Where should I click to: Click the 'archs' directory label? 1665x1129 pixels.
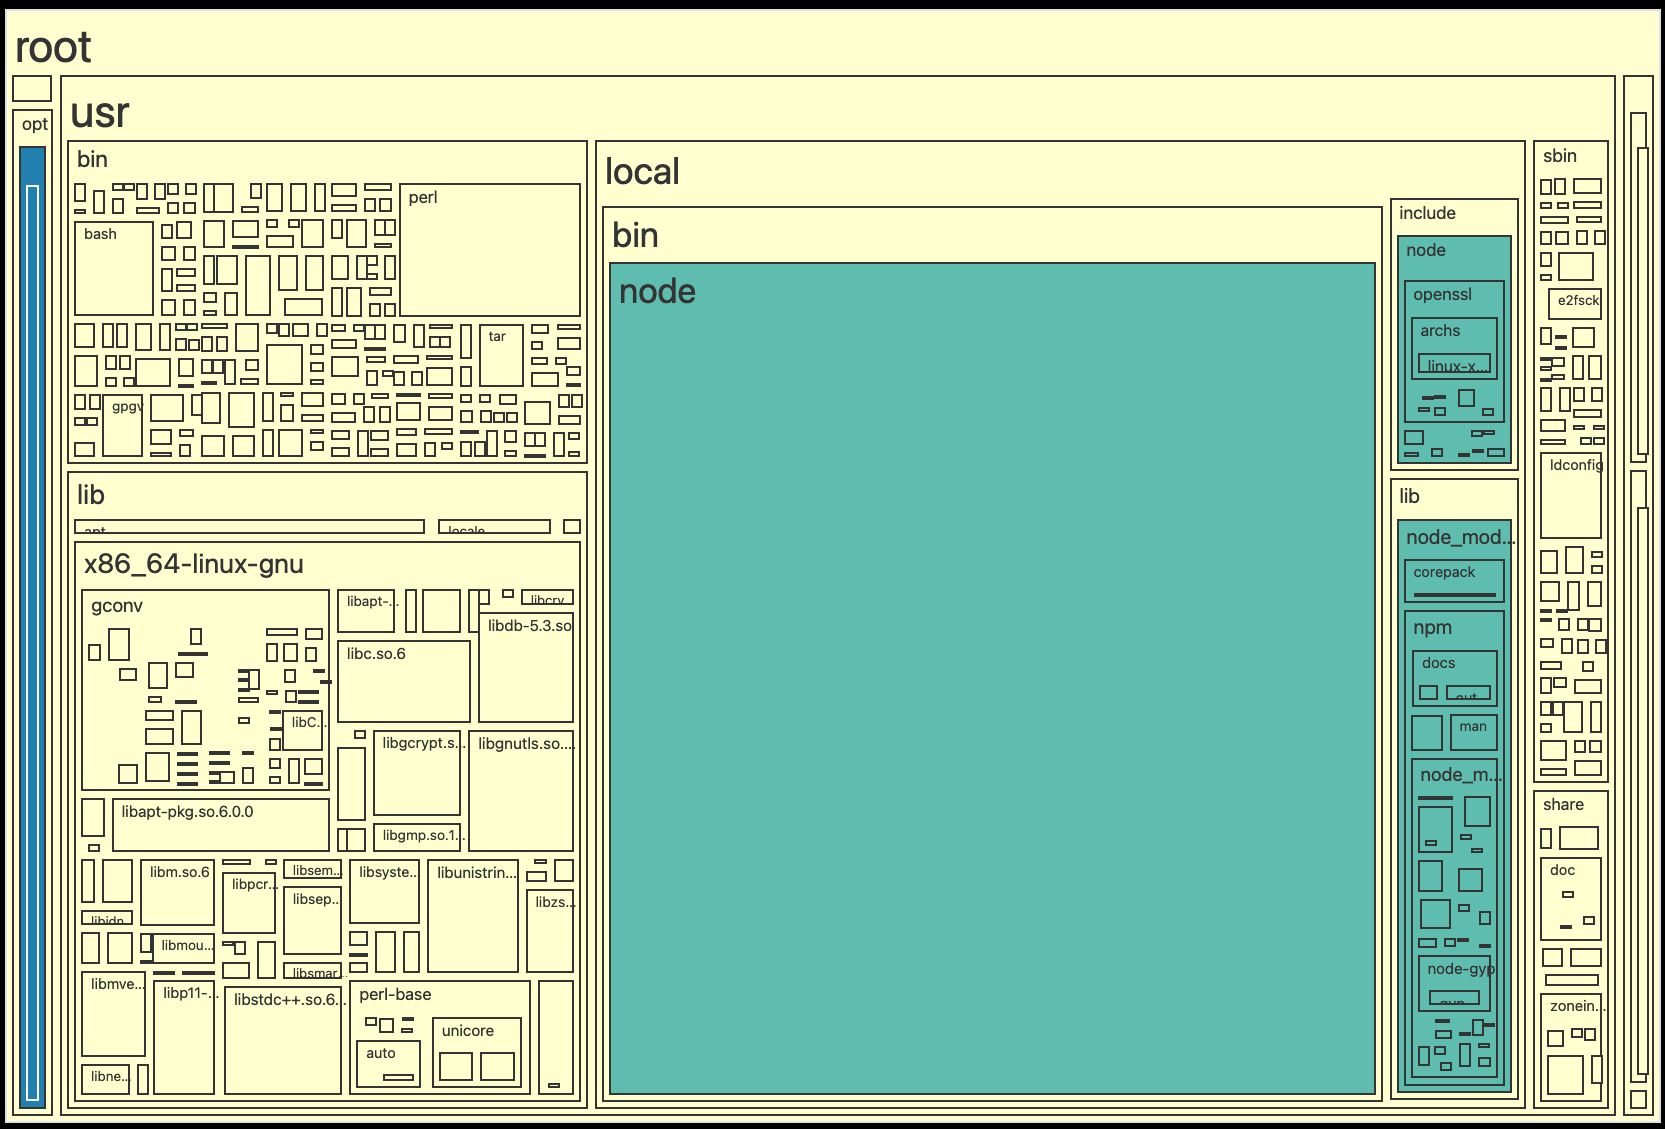click(x=1440, y=331)
